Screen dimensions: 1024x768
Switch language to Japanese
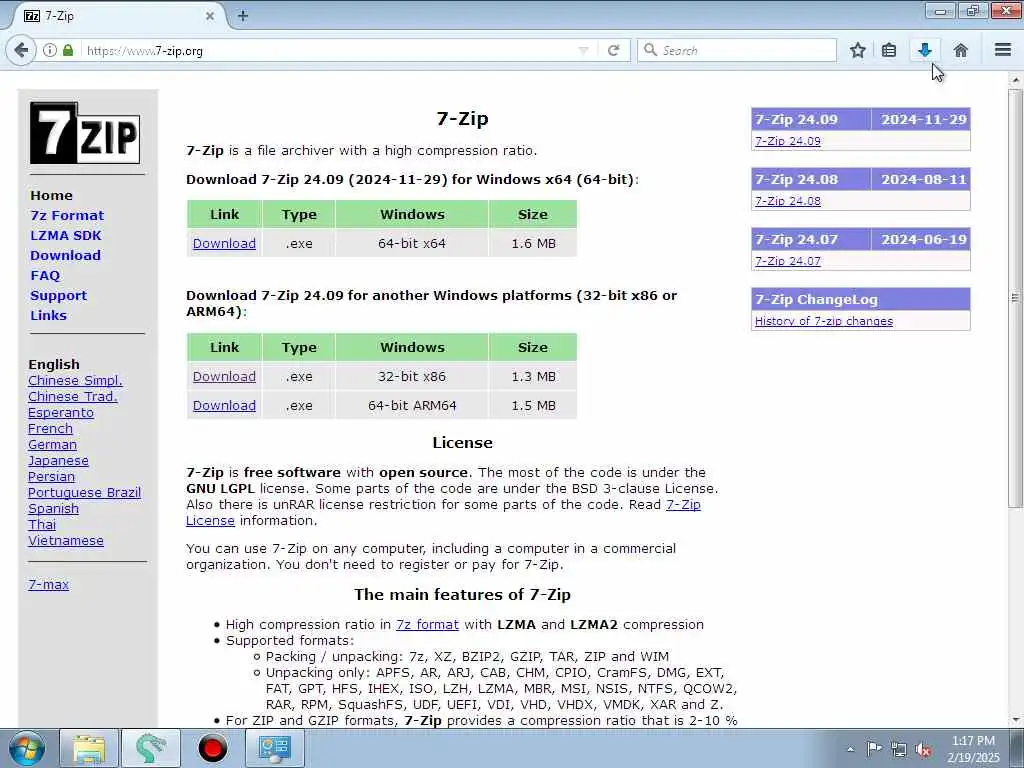[58, 460]
